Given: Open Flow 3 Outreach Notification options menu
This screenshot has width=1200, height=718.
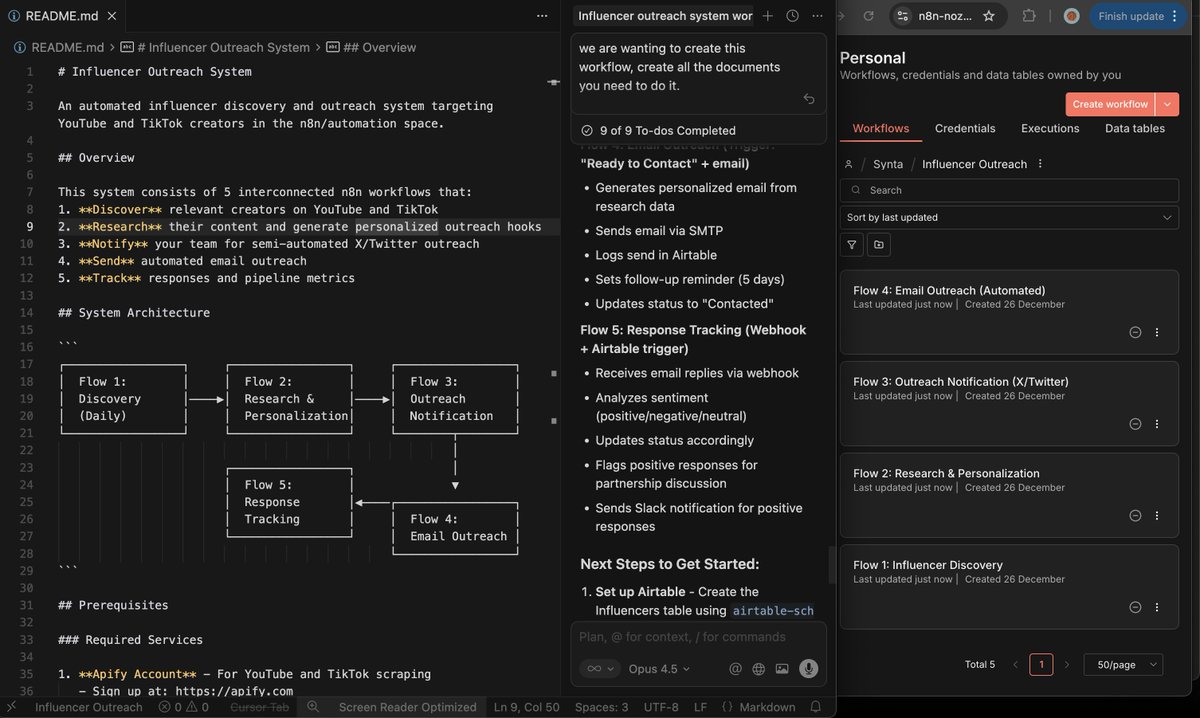Looking at the screenshot, I should (1157, 424).
